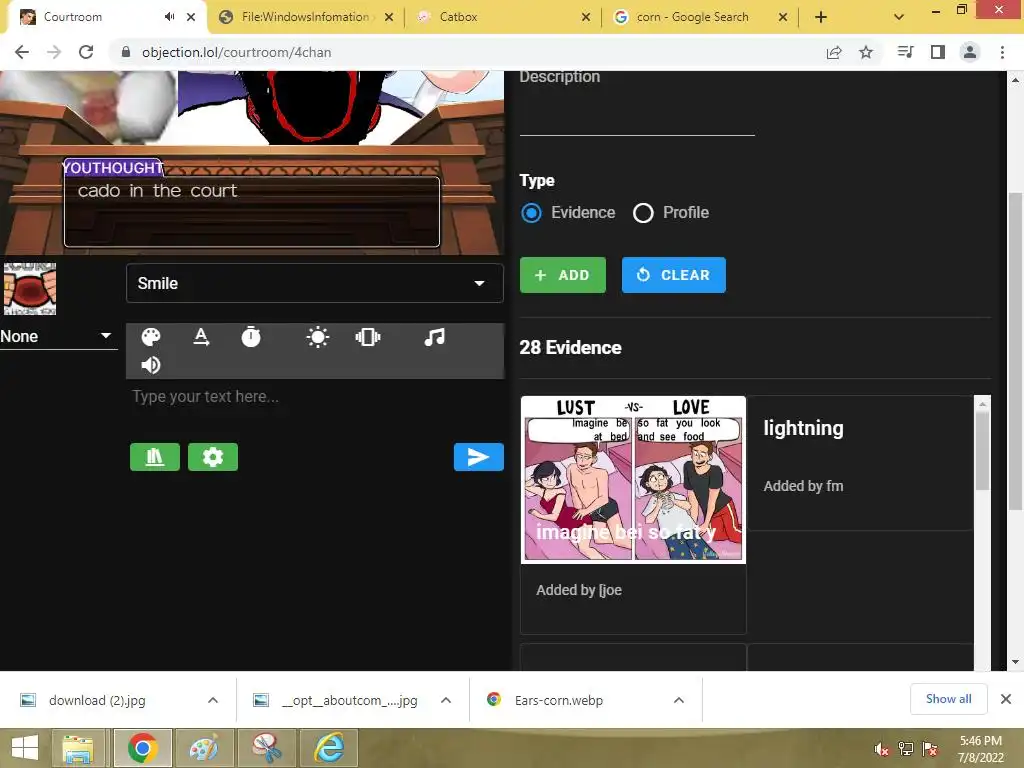1024x768 pixels.
Task: Click the address bar URL
Action: click(x=236, y=52)
